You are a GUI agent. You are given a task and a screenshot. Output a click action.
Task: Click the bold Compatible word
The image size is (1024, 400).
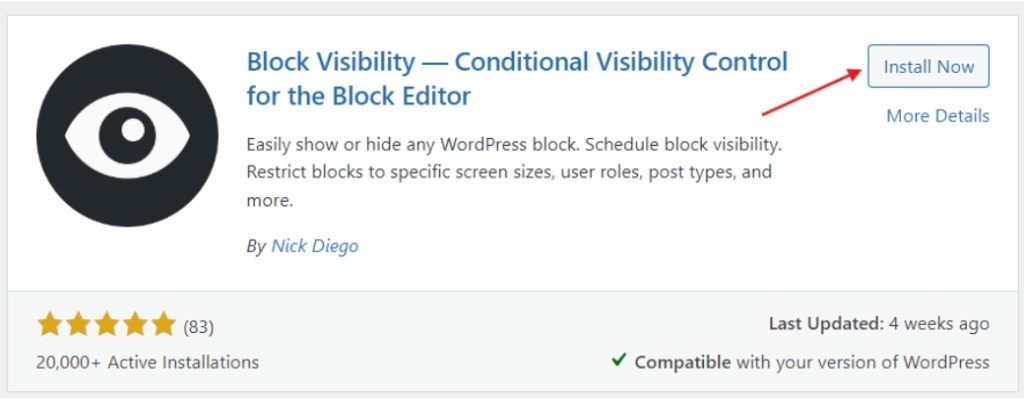click(x=682, y=362)
